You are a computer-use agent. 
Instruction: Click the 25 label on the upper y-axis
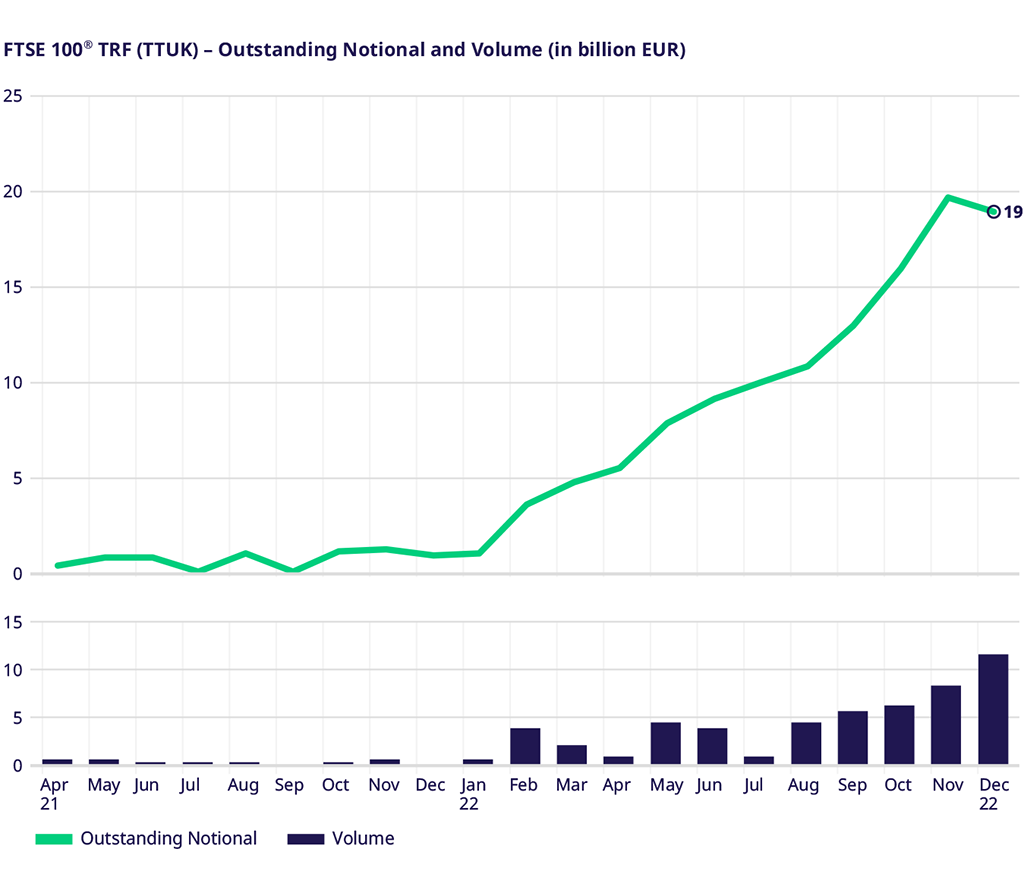pos(13,96)
